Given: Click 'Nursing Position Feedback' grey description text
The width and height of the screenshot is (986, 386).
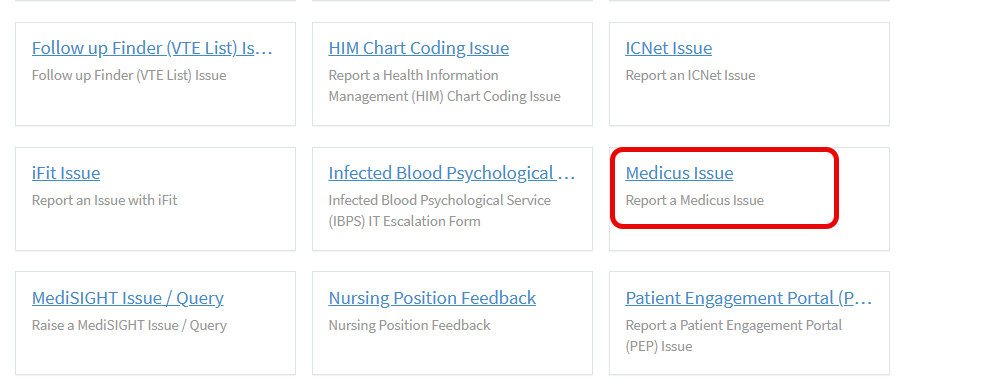Looking at the screenshot, I should click(x=409, y=326).
